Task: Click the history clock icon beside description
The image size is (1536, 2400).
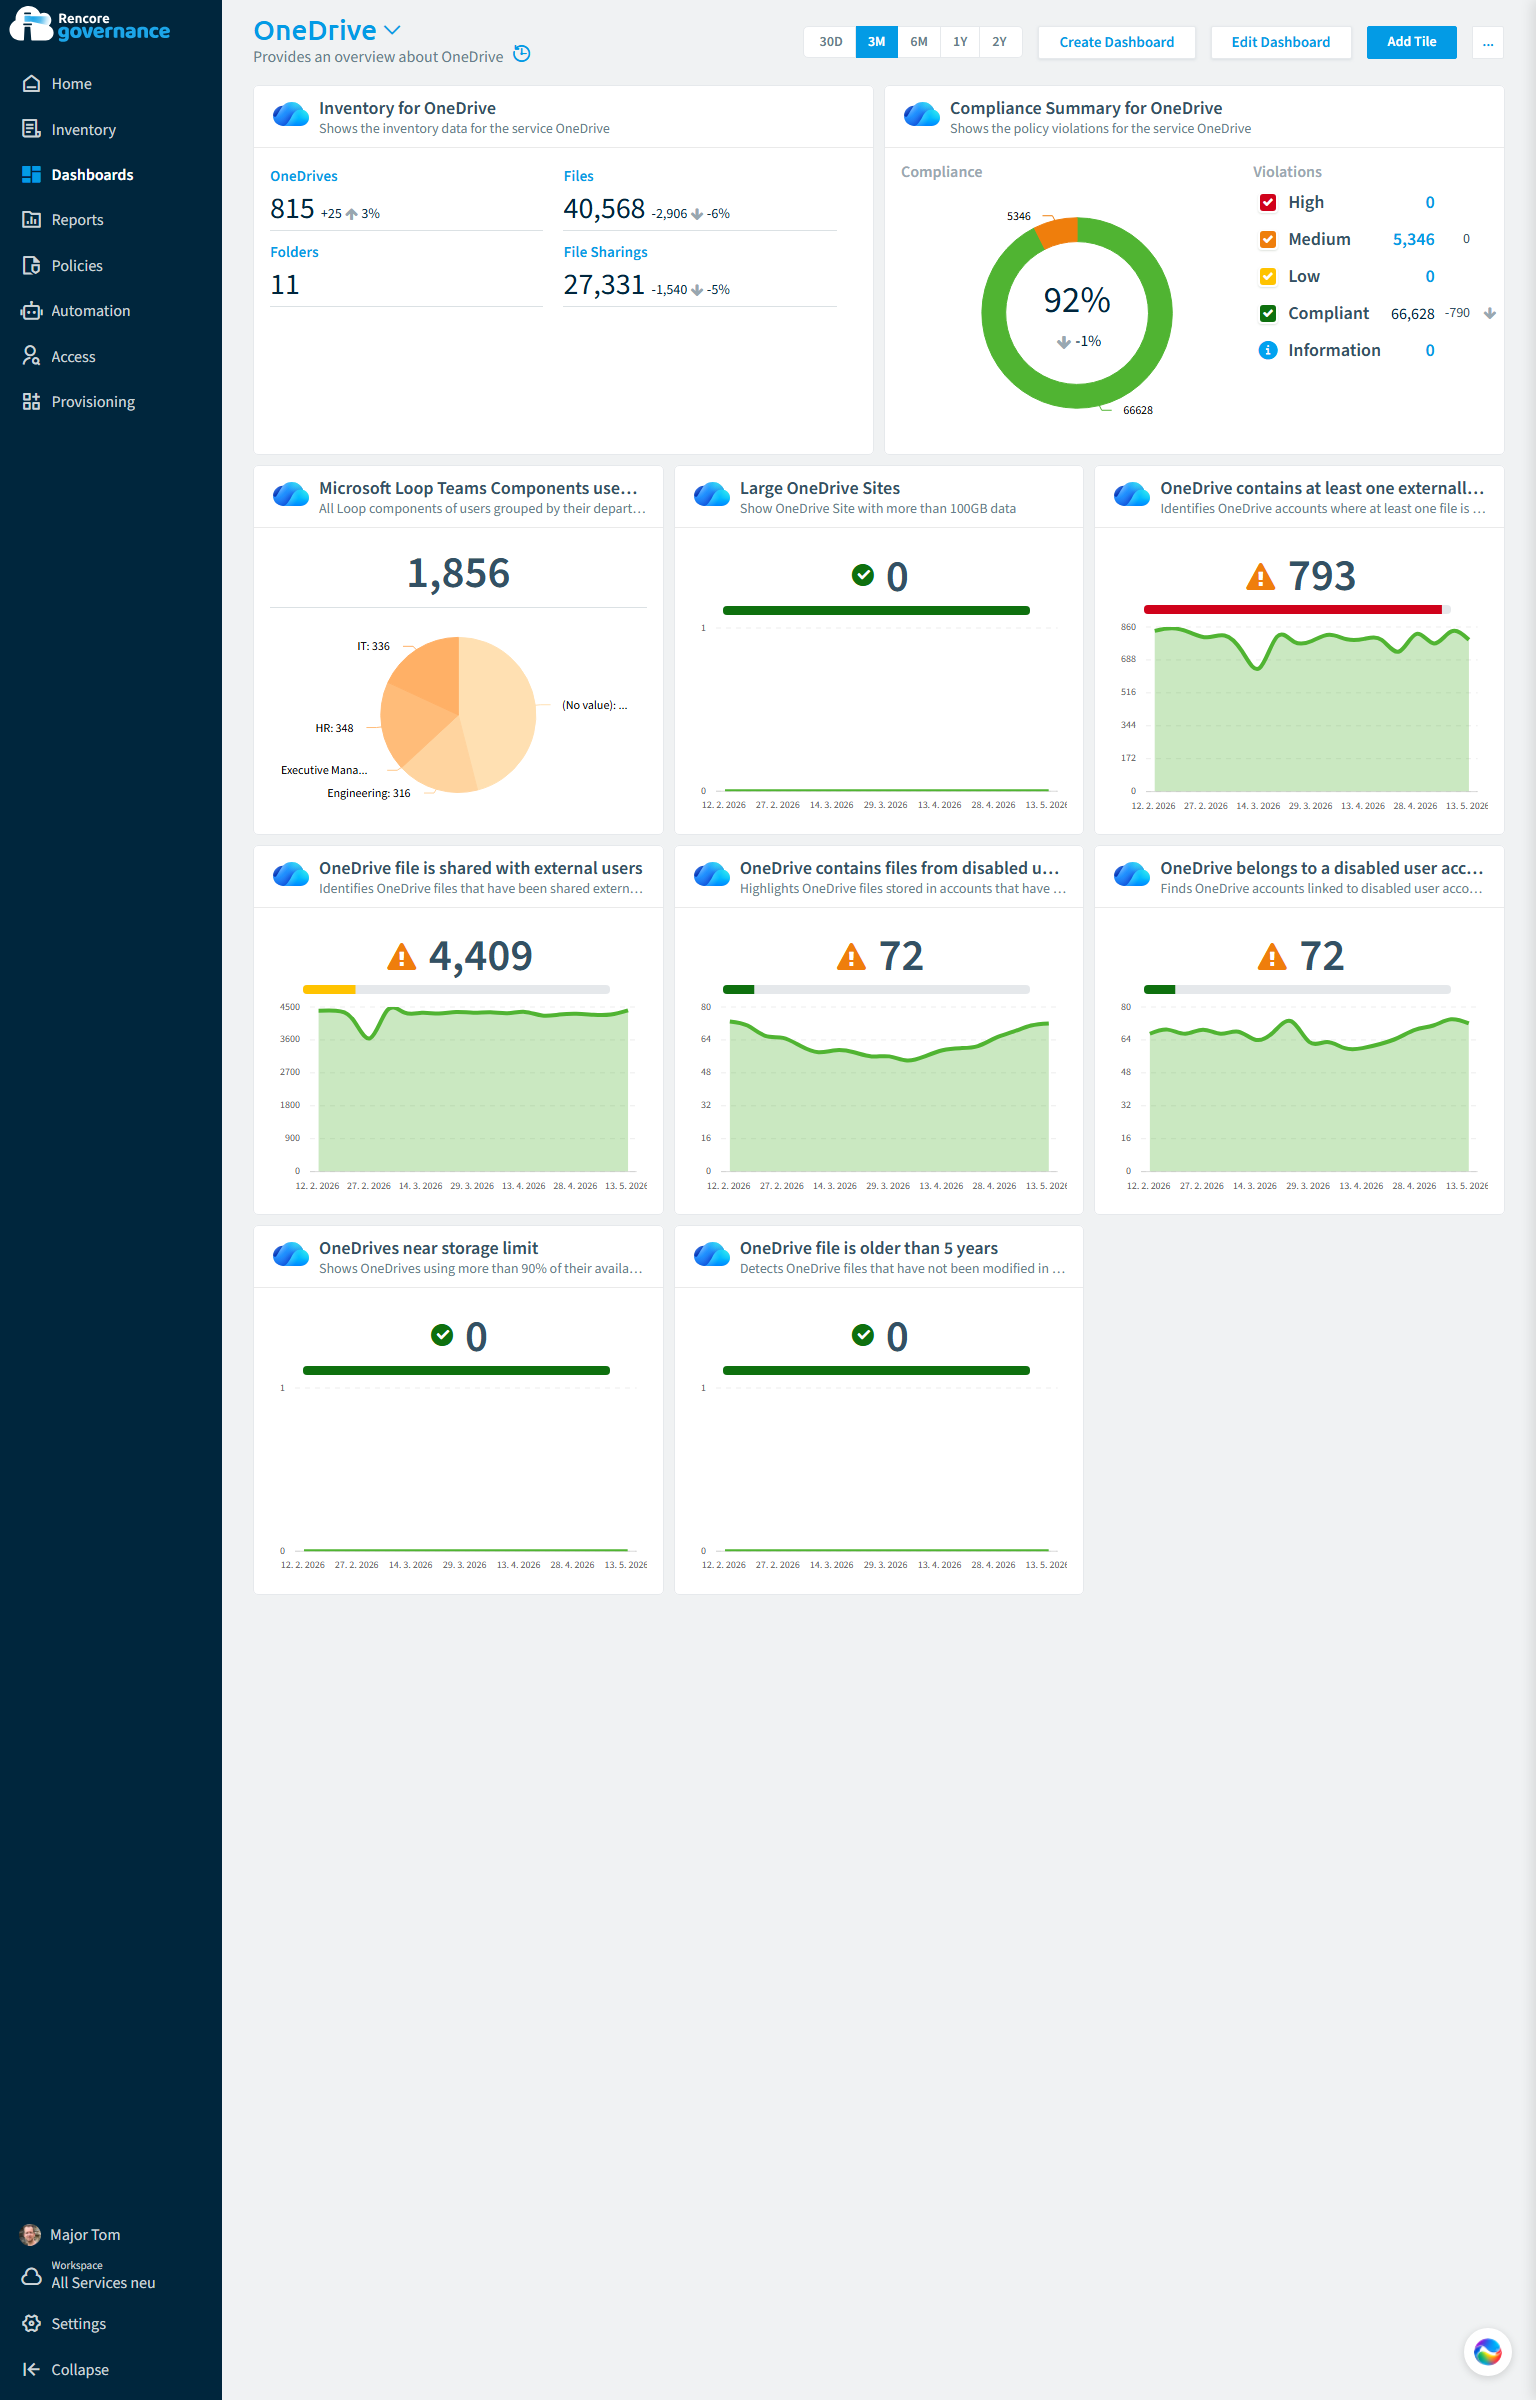Action: (x=522, y=54)
